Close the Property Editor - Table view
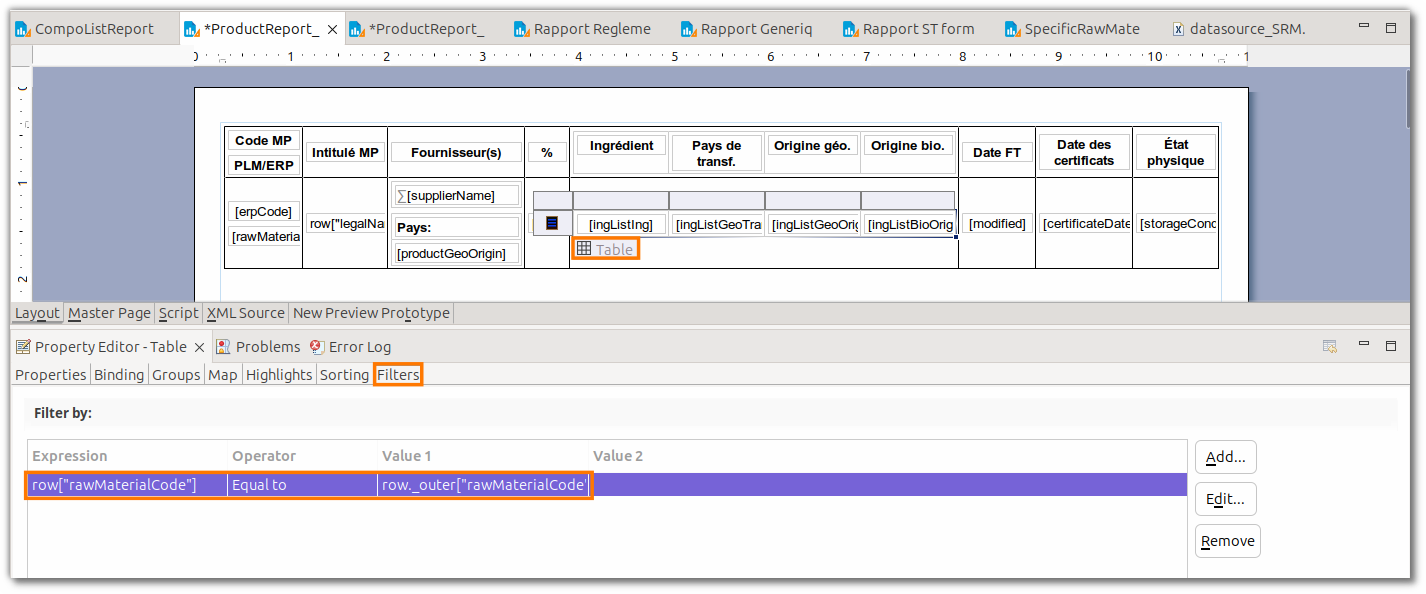The width and height of the screenshot is (1426, 594). tap(199, 347)
